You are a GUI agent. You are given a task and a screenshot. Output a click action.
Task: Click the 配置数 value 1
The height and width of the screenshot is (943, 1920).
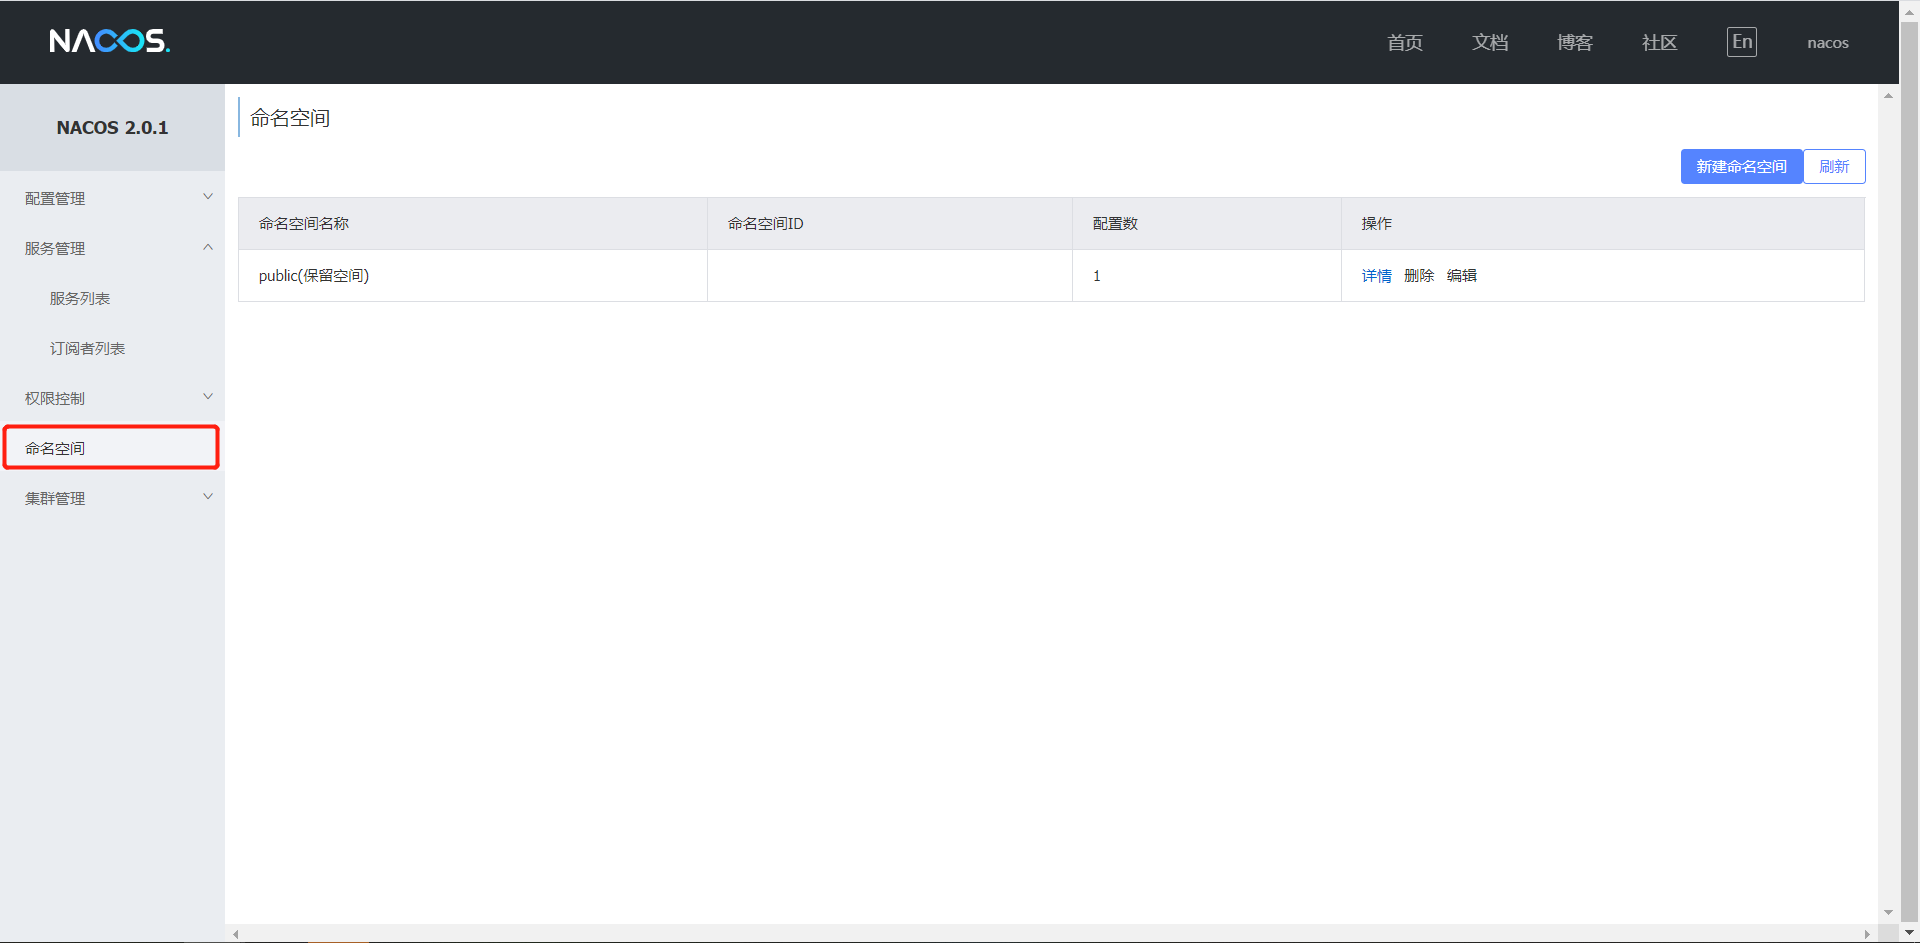click(x=1097, y=276)
